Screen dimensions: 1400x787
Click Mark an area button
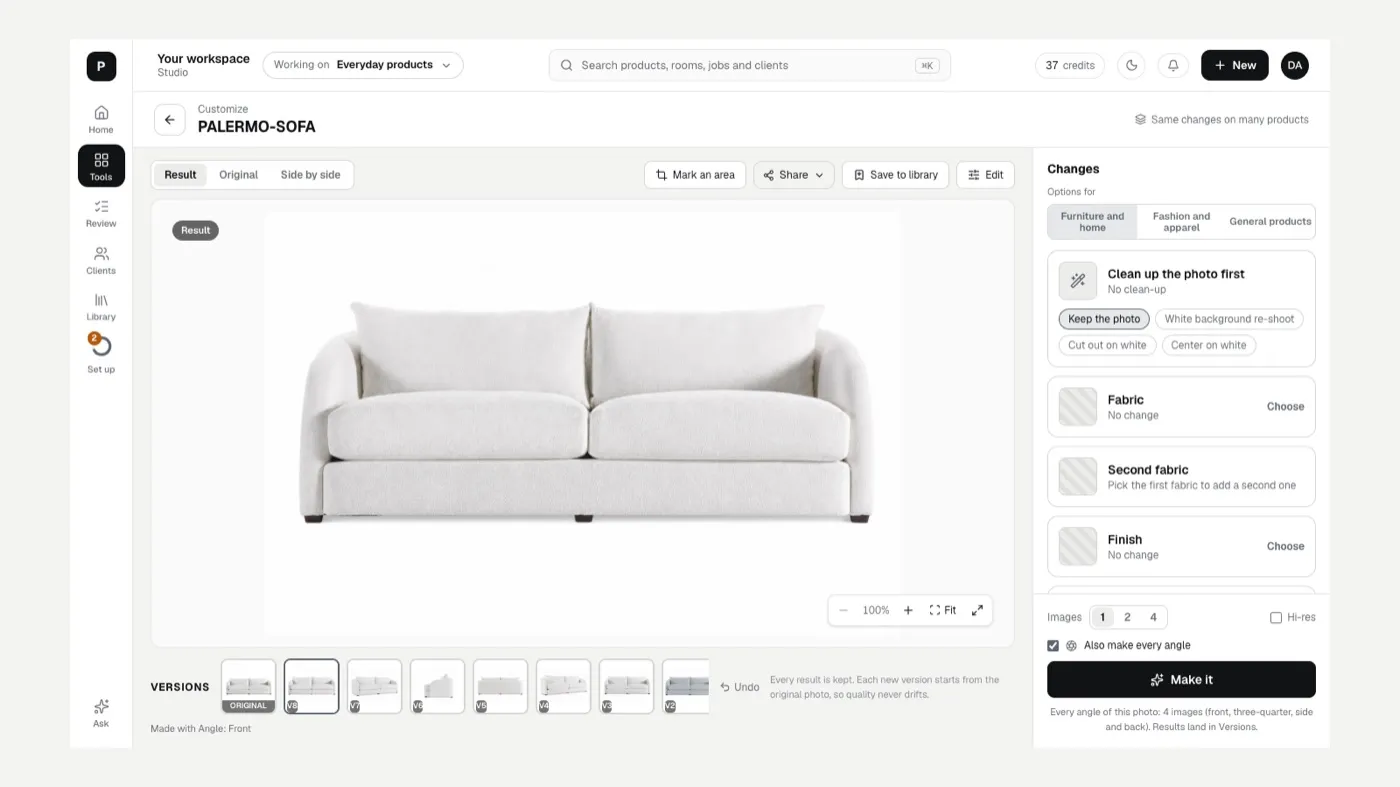coord(695,175)
